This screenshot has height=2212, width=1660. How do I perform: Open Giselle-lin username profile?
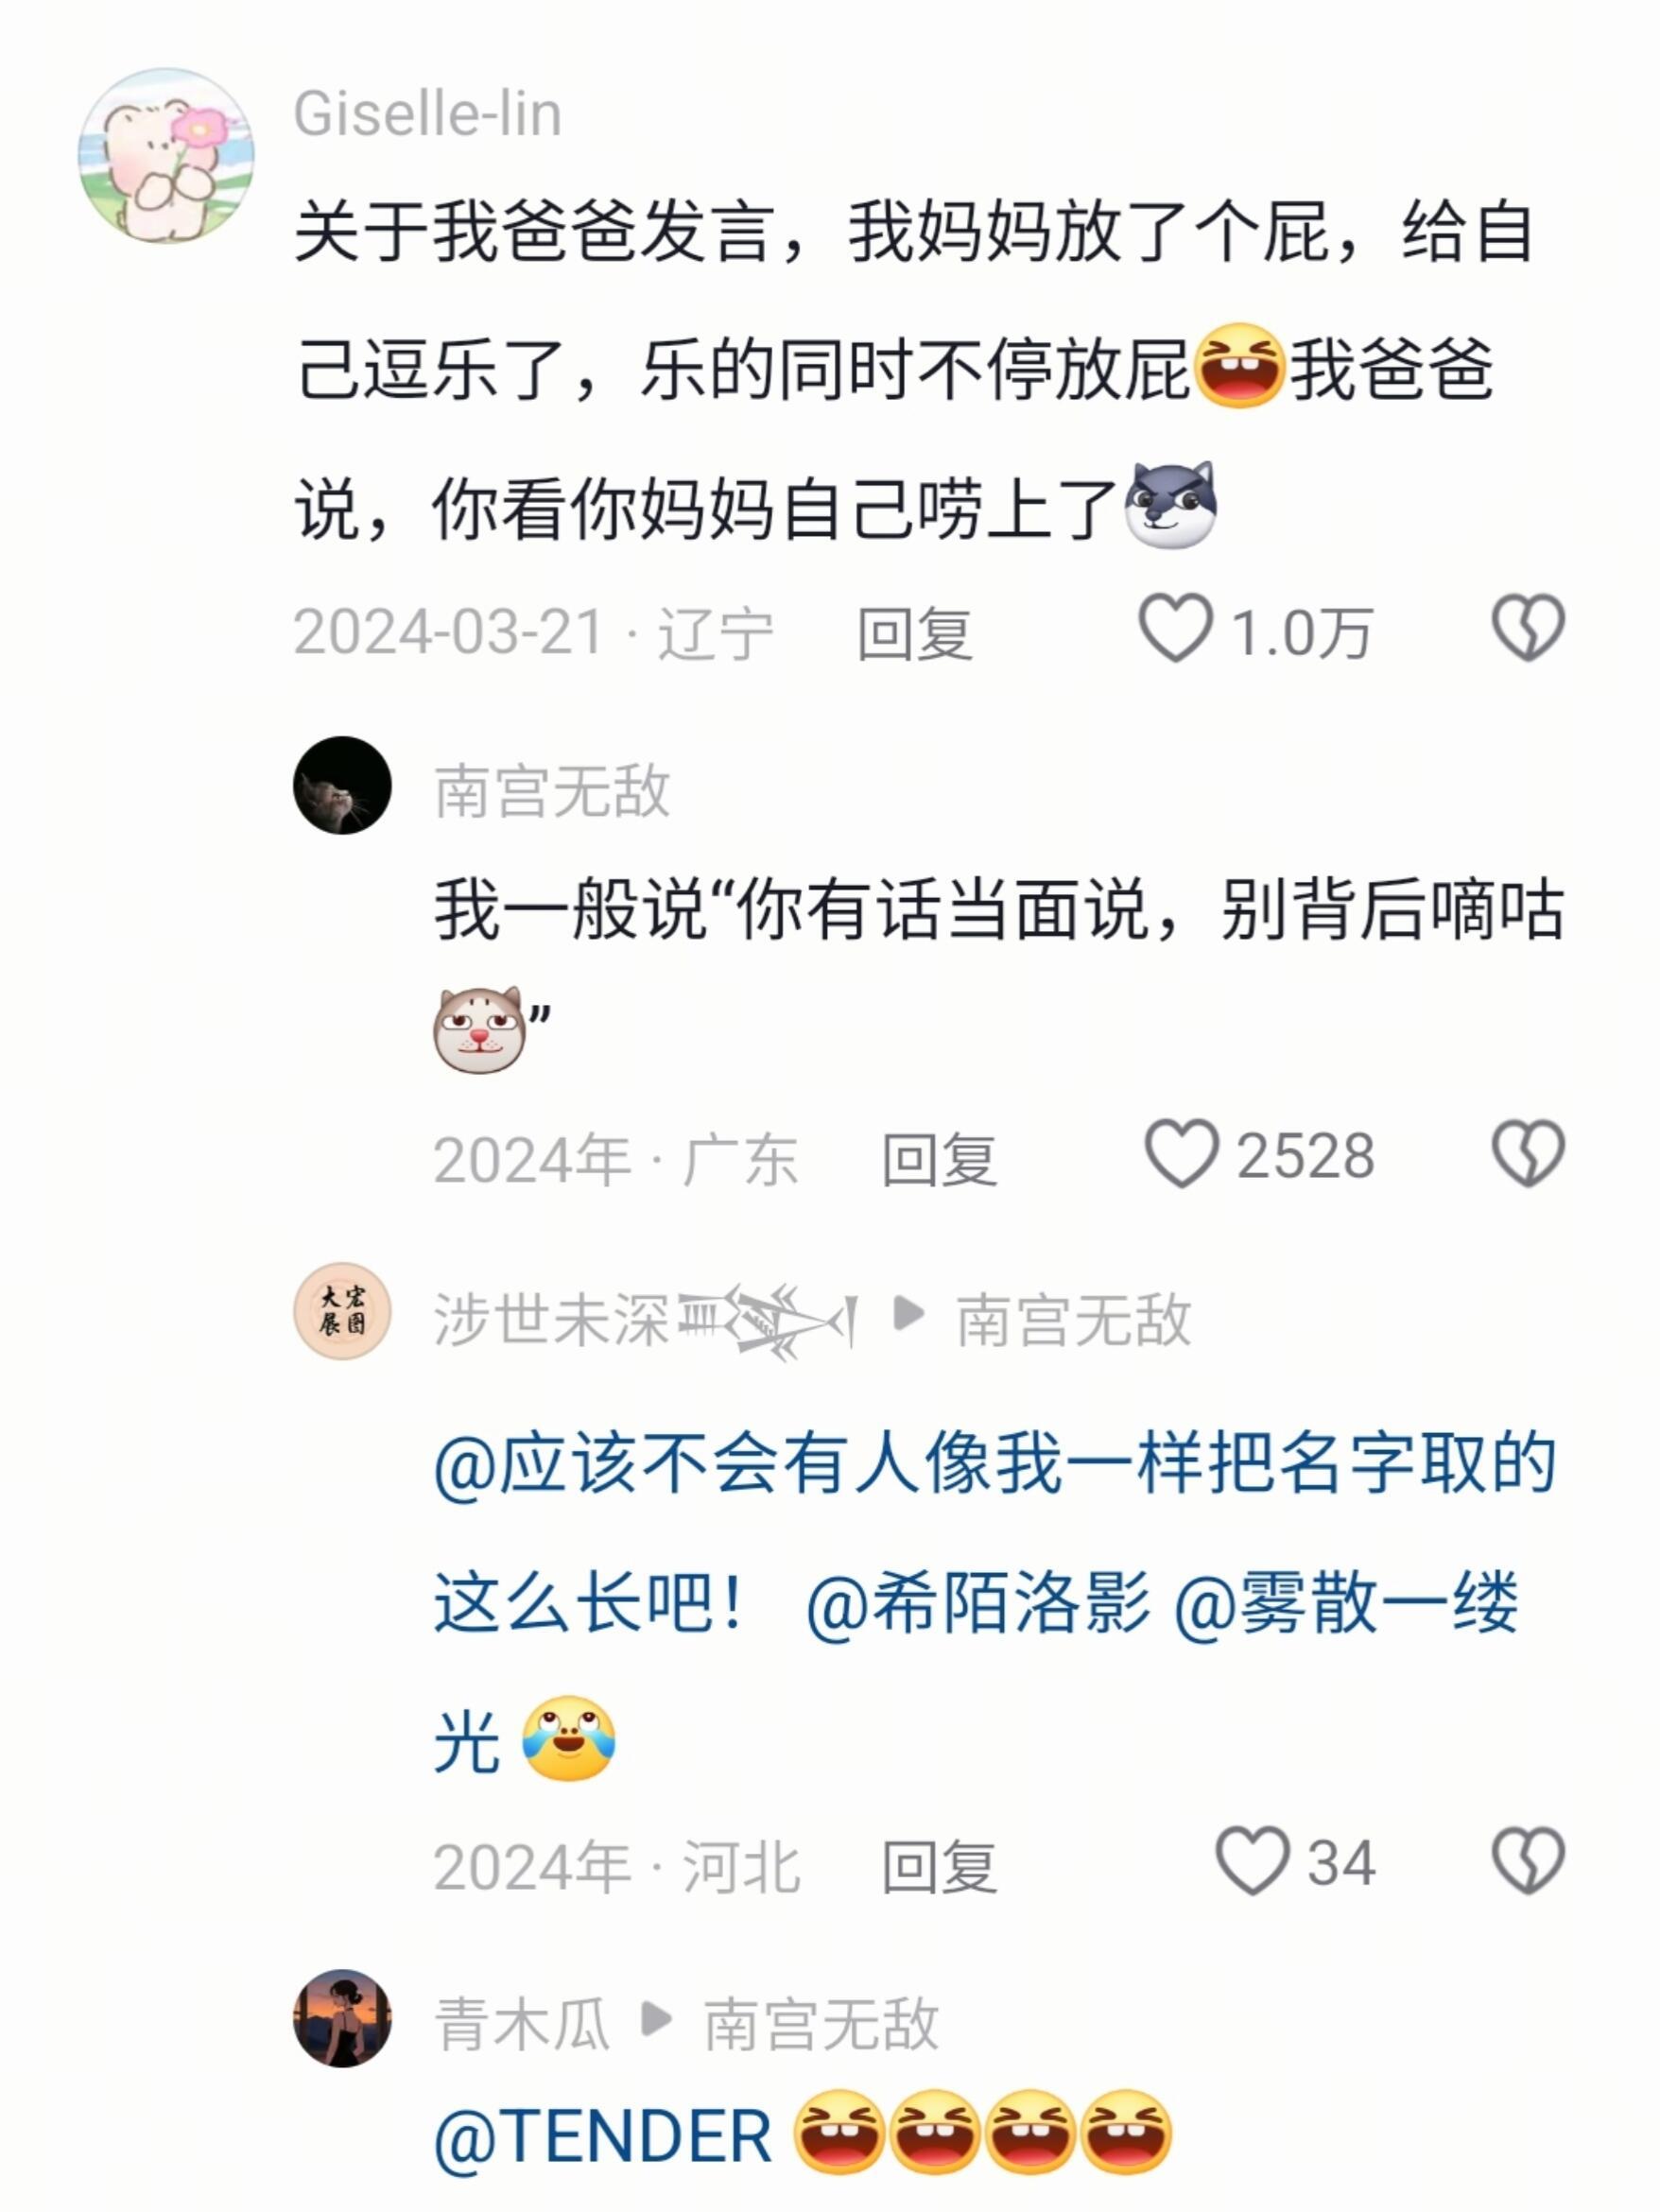(427, 114)
